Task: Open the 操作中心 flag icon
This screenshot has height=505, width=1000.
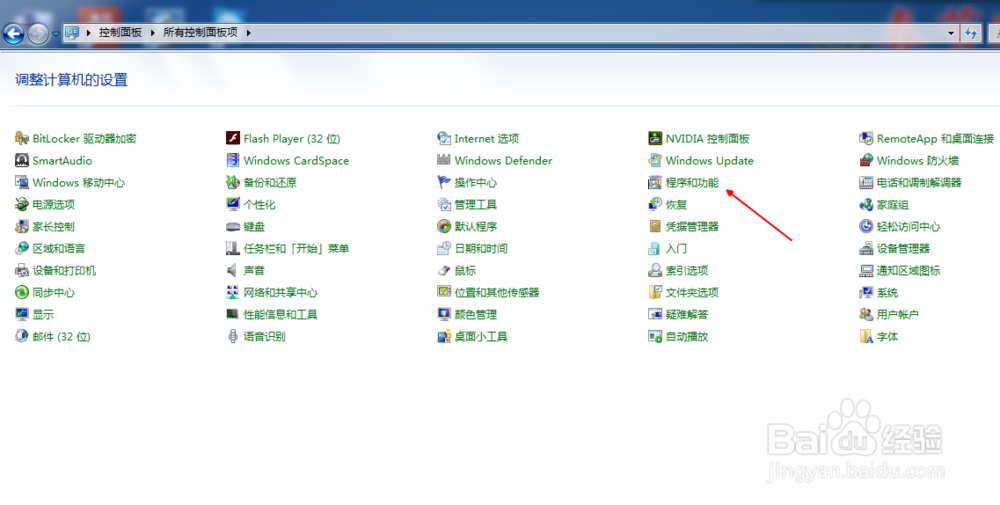Action: coord(444,182)
